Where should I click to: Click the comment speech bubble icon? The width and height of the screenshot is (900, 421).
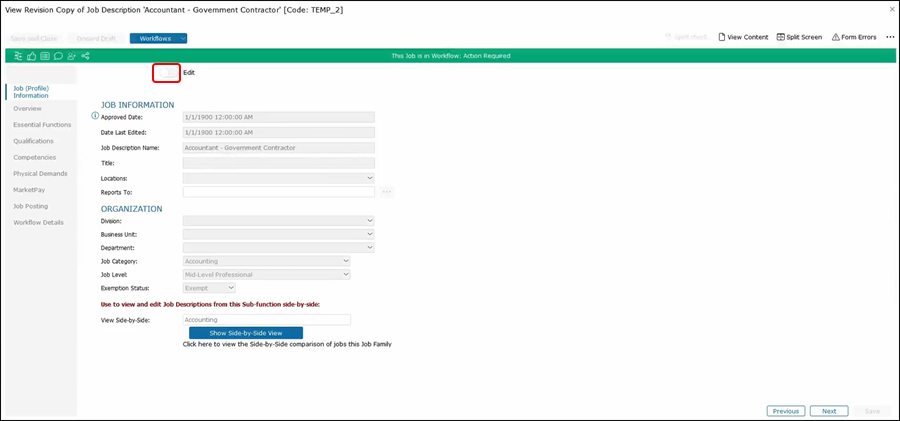pos(58,56)
